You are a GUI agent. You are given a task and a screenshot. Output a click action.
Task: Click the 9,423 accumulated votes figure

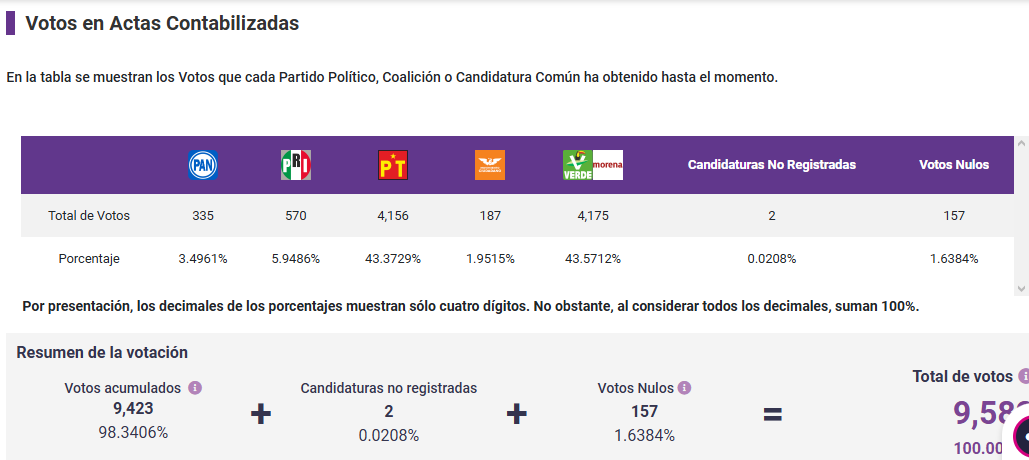(x=133, y=408)
